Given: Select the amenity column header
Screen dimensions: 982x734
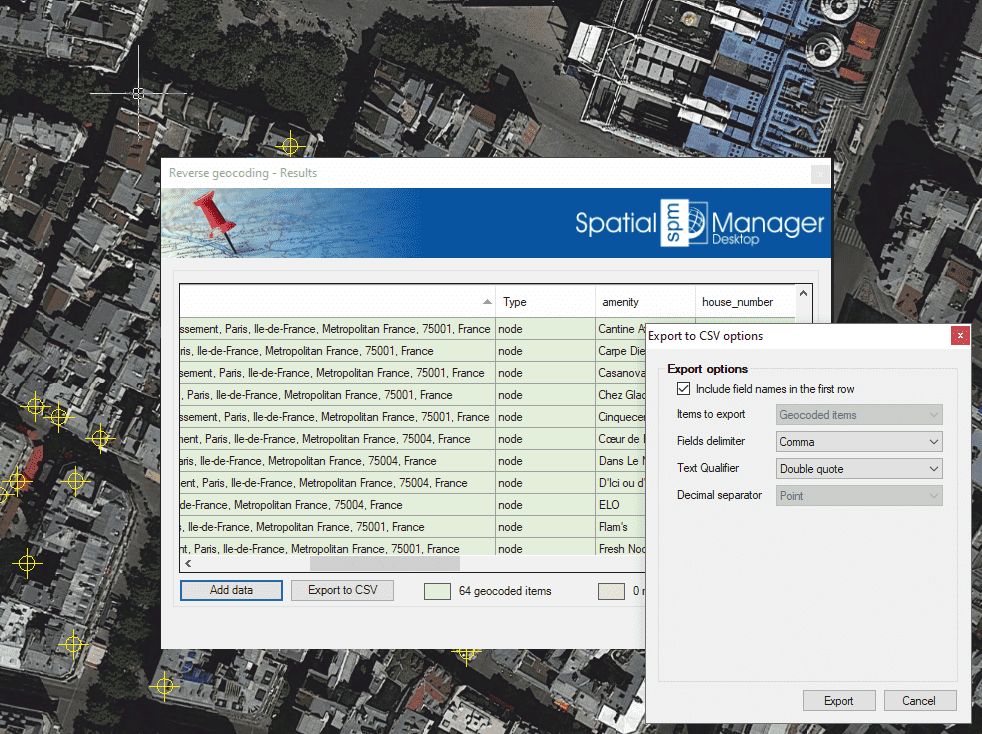Looking at the screenshot, I should [x=644, y=302].
